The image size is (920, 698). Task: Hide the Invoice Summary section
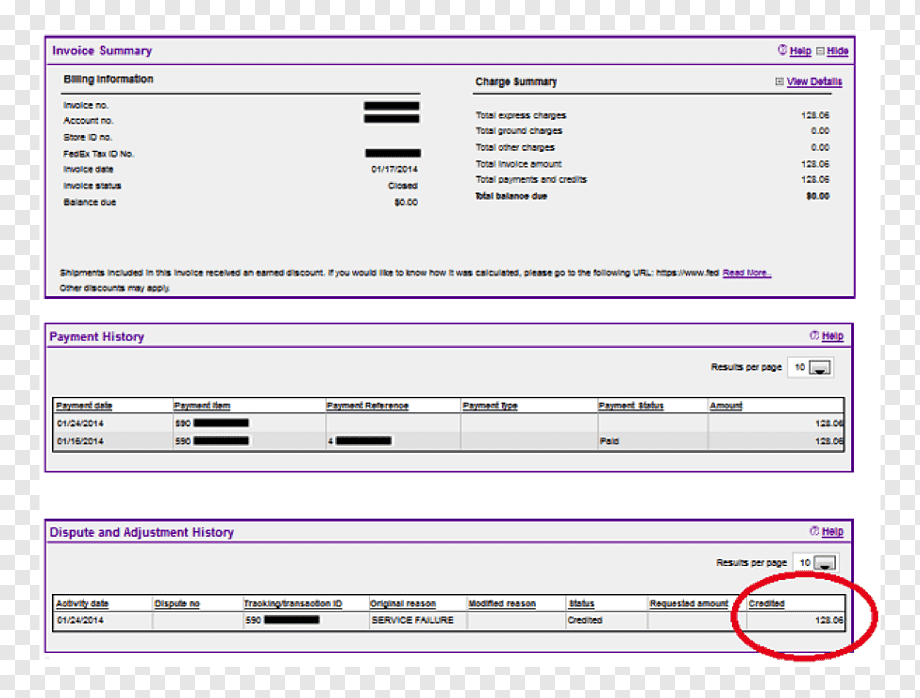click(837, 51)
